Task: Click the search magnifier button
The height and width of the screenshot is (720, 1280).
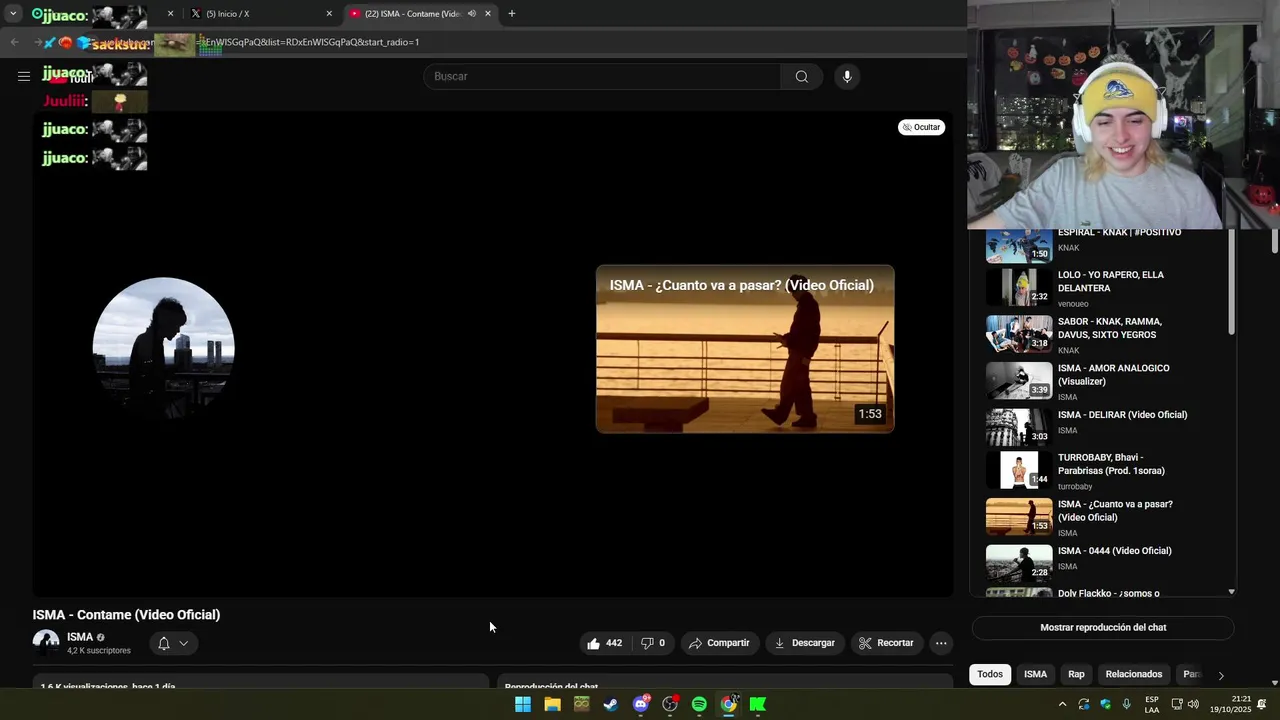Action: pos(802,77)
